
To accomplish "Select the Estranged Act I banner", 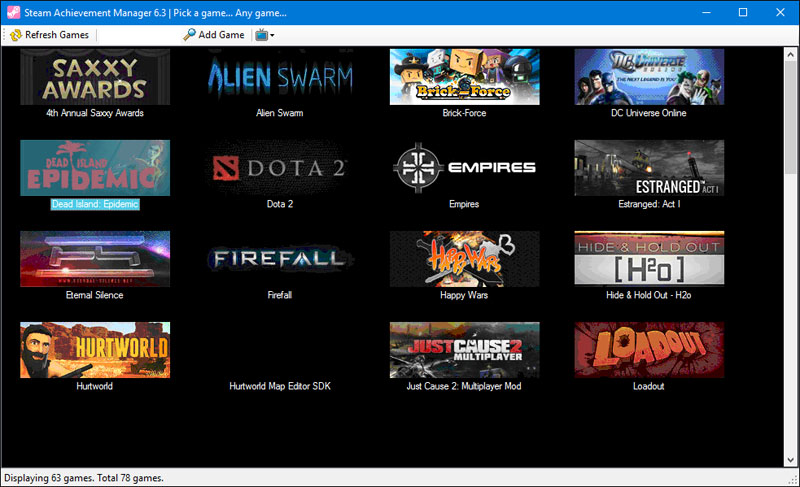I will click(649, 168).
